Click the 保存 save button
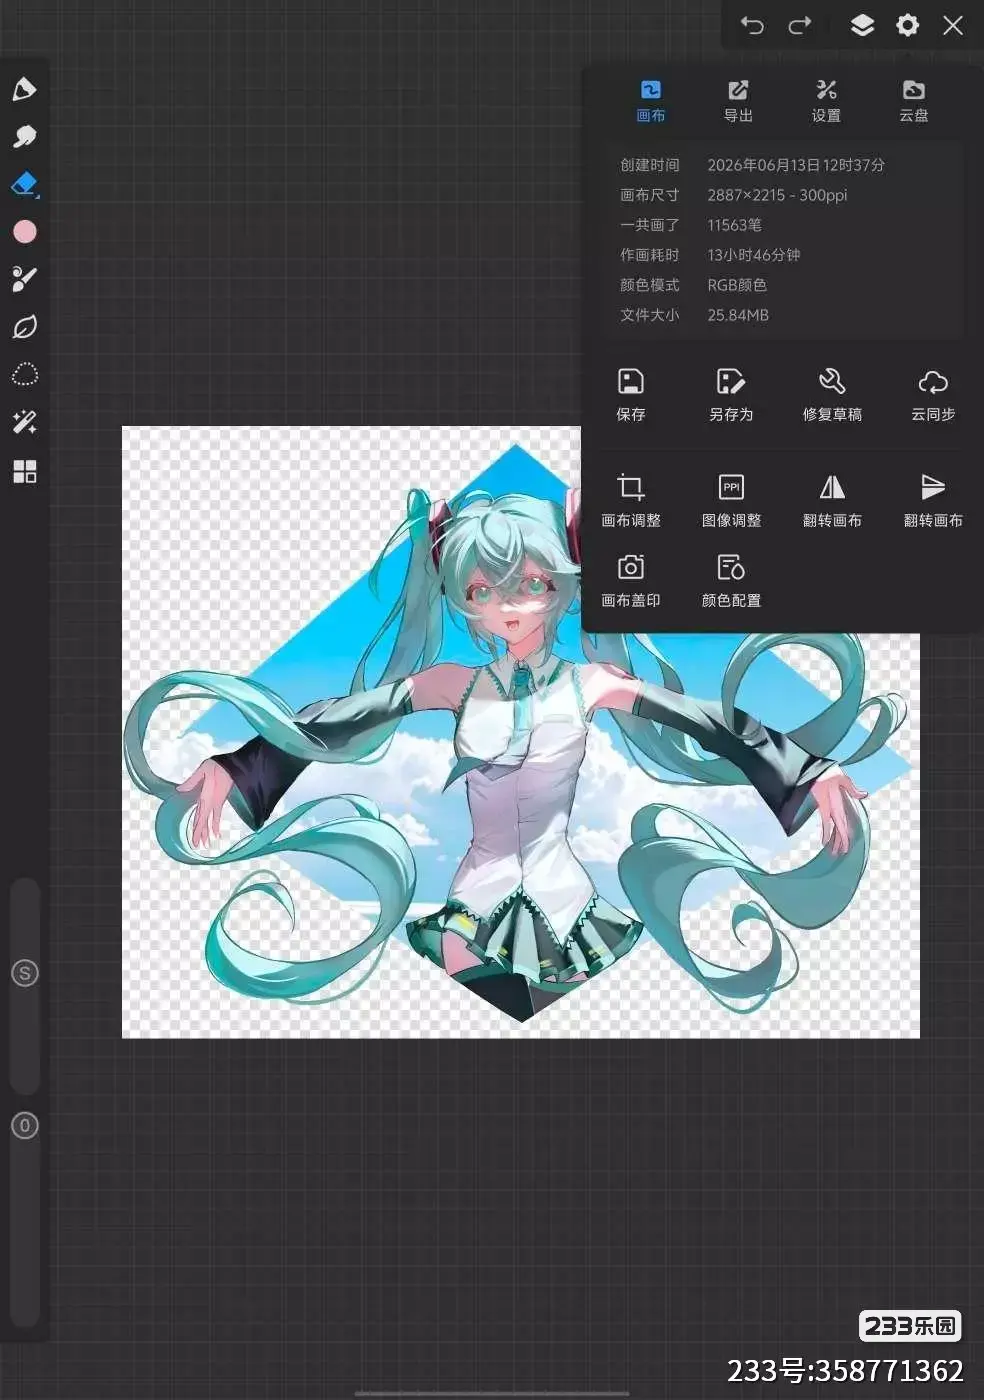 pyautogui.click(x=631, y=395)
